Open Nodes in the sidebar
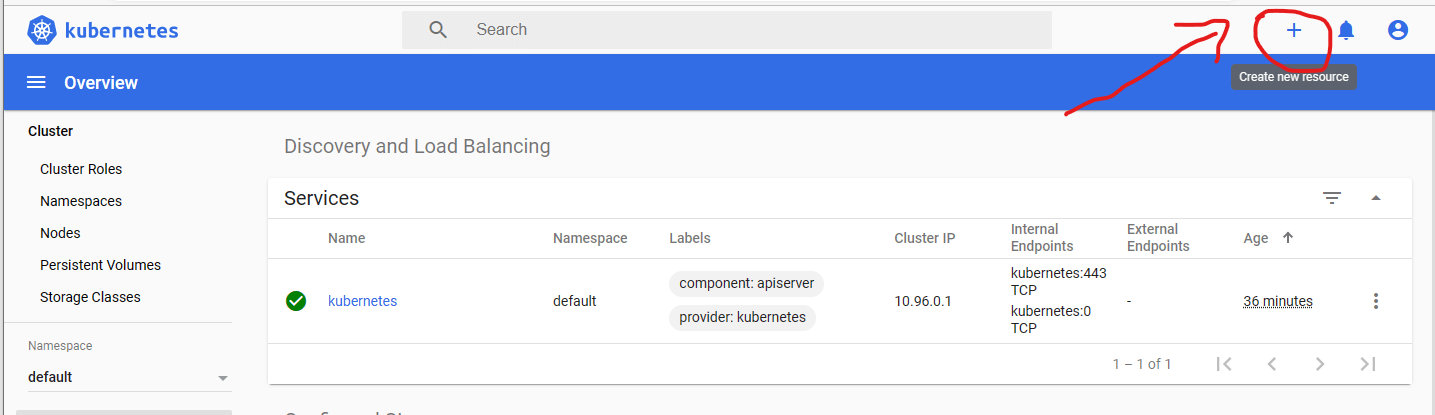Screen dimensions: 1435x415 [x=60, y=233]
